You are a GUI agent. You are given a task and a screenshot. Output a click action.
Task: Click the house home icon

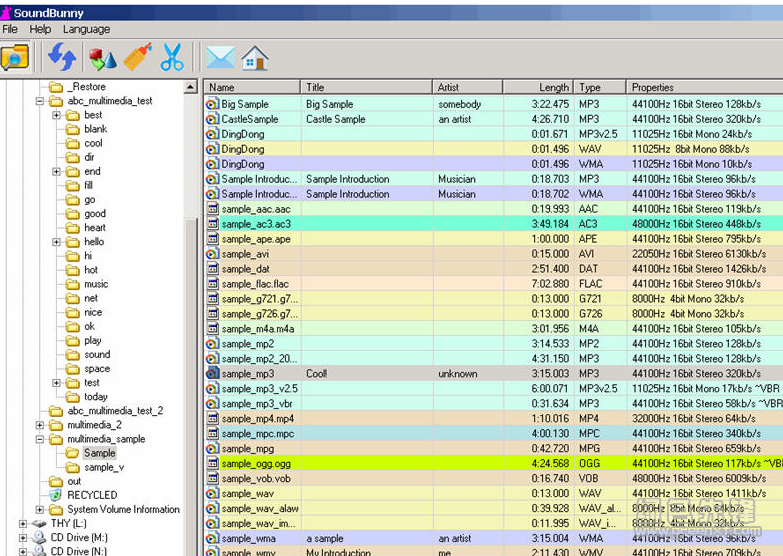[x=255, y=57]
